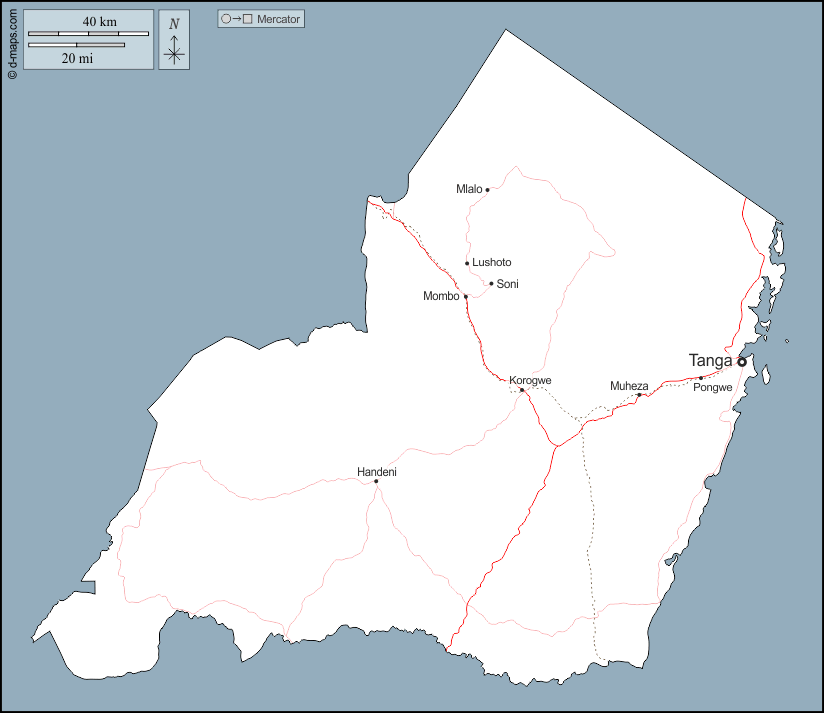Click the Muheza town label
824x713 pixels.
click(x=629, y=386)
